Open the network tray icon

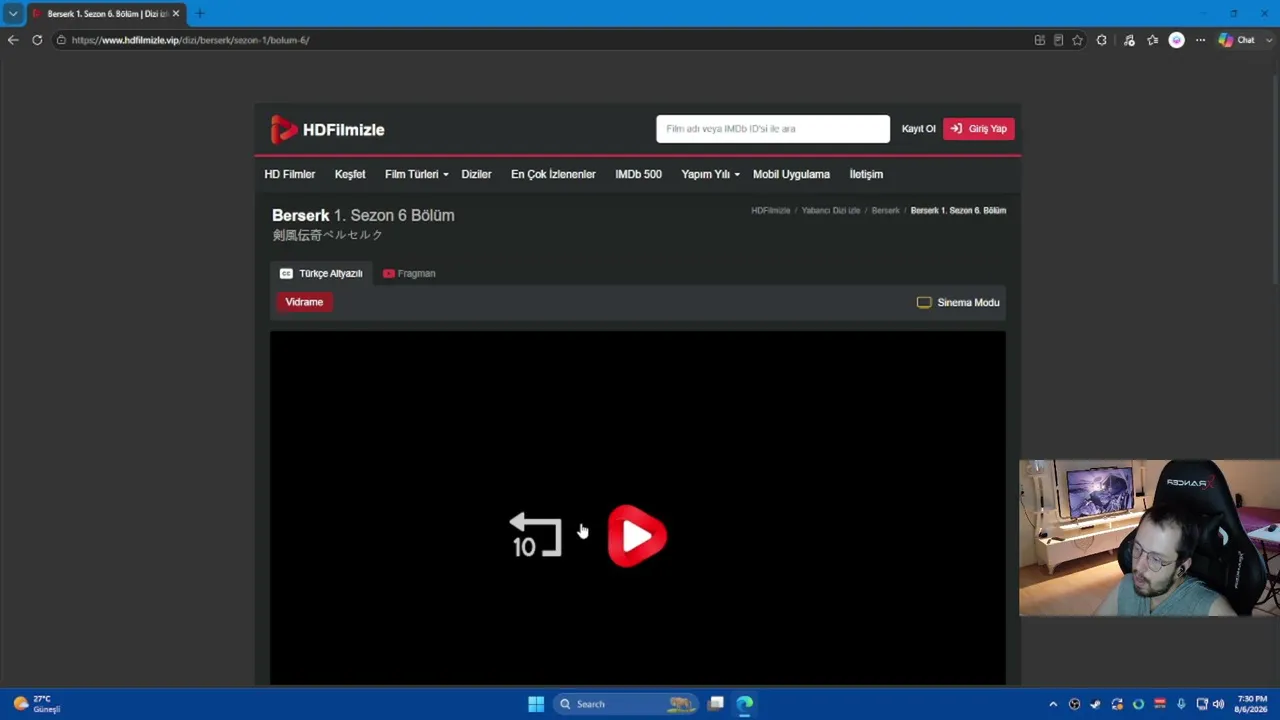(1202, 704)
